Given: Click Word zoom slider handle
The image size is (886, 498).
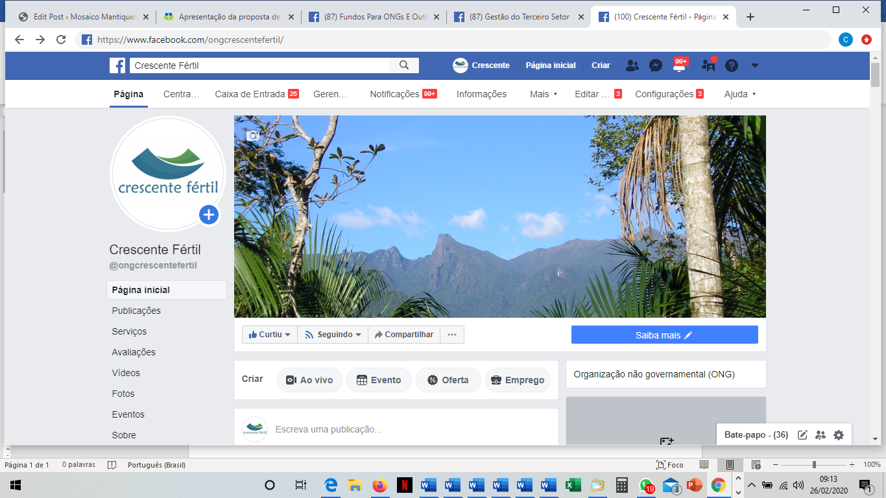Looking at the screenshot, I should pyautogui.click(x=814, y=465).
